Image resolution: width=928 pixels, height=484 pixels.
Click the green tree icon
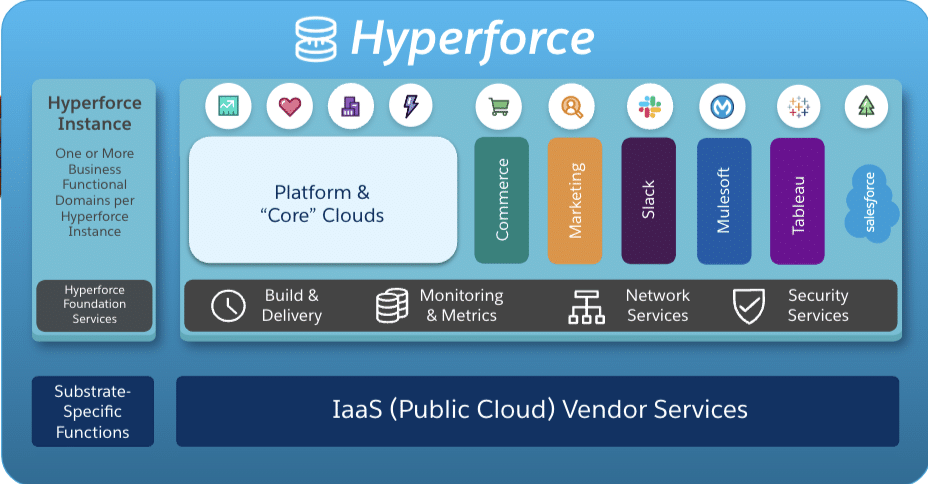click(x=866, y=106)
